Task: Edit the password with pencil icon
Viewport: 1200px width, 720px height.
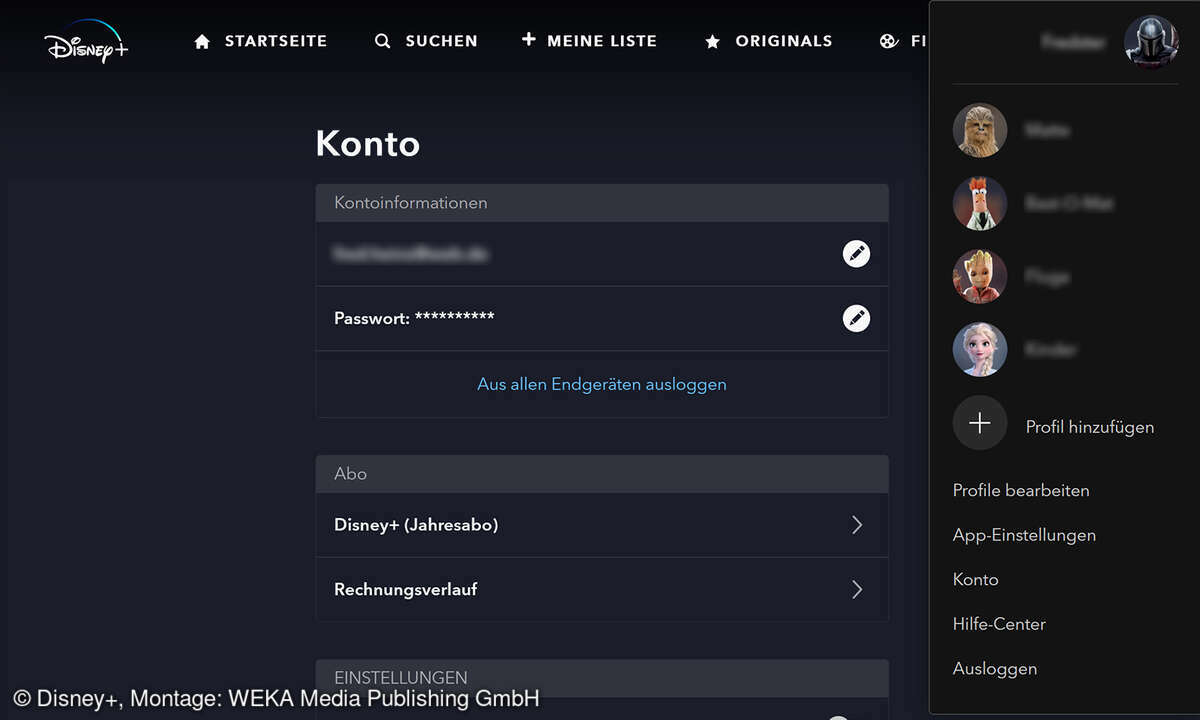Action: tap(856, 318)
